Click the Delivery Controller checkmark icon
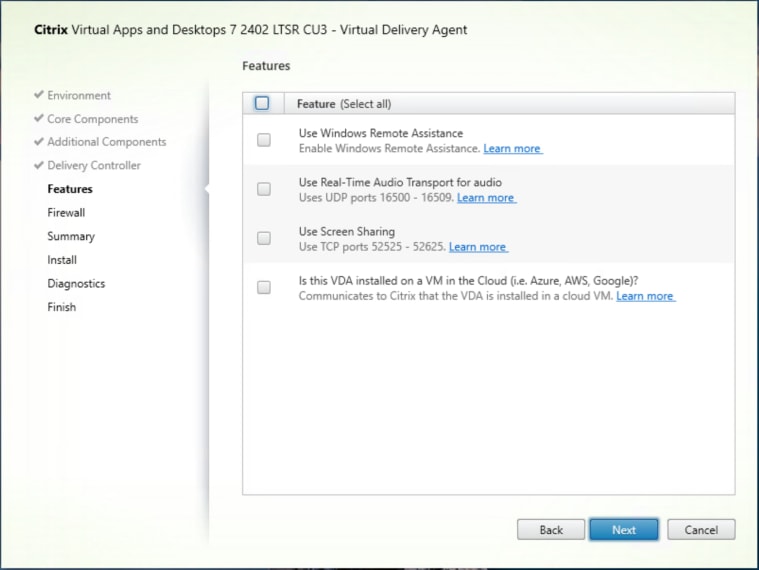Screen dimensions: 759x570 pos(39,165)
